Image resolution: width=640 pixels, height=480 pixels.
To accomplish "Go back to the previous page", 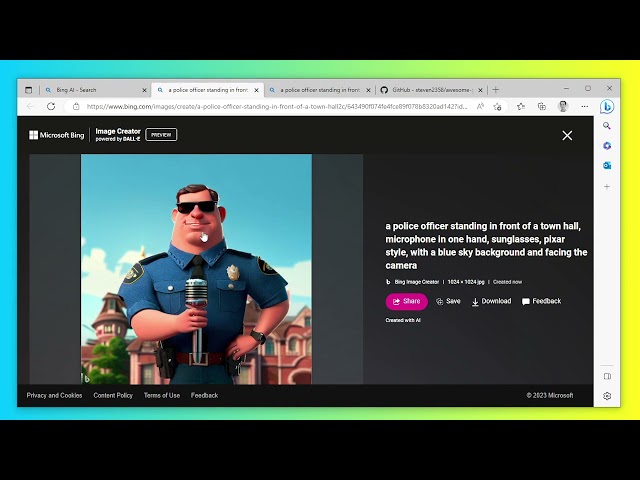I will click(31, 107).
